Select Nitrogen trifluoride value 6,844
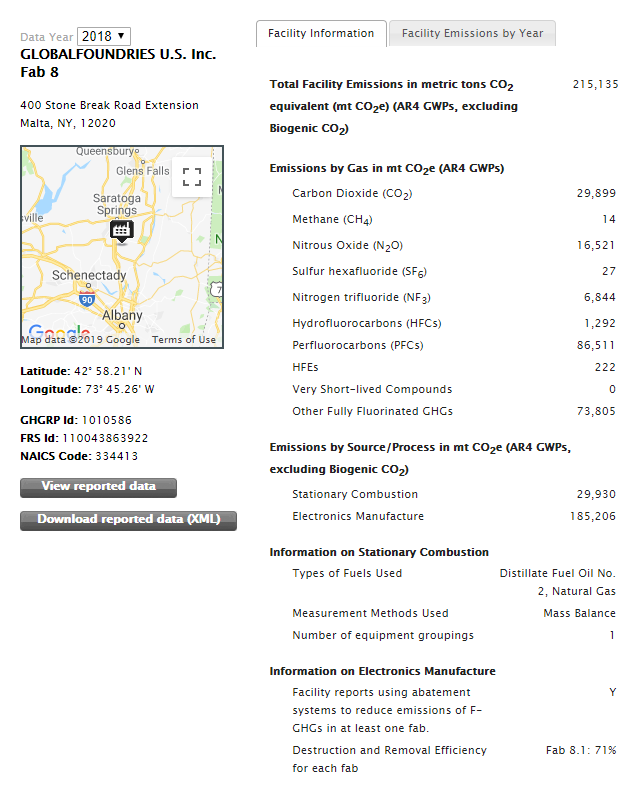 [x=599, y=298]
